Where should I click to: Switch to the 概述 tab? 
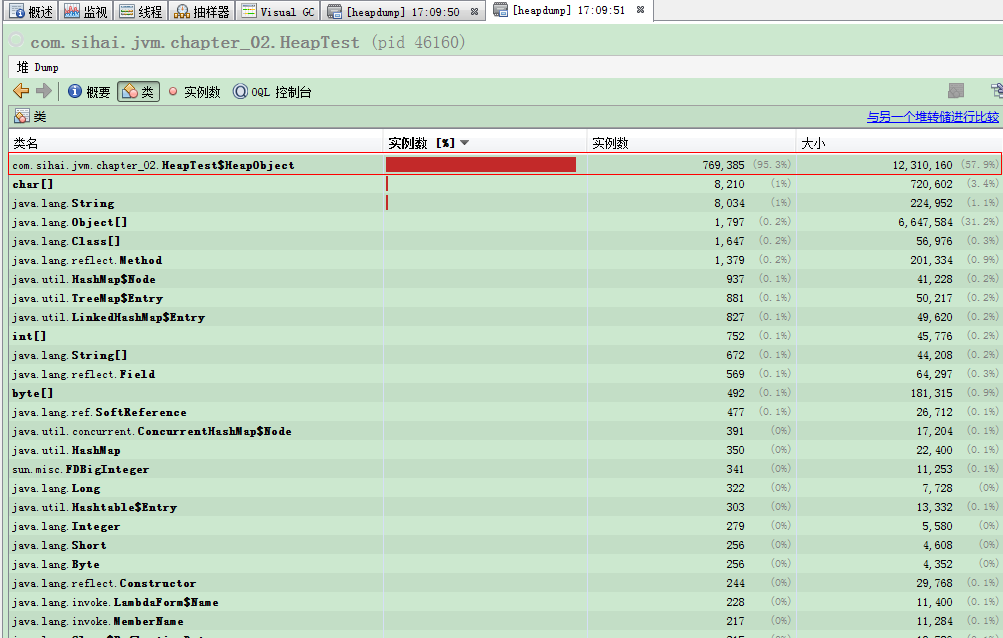31,12
